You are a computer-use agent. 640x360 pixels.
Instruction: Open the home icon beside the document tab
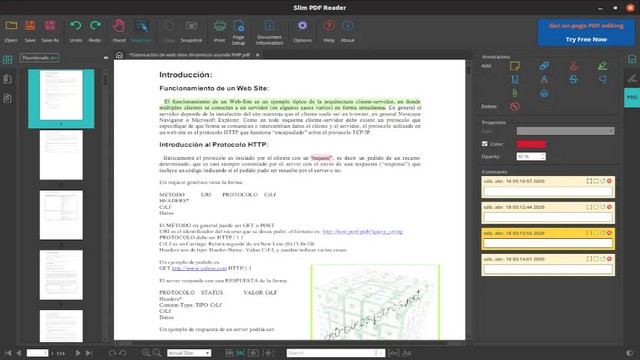tap(119, 55)
